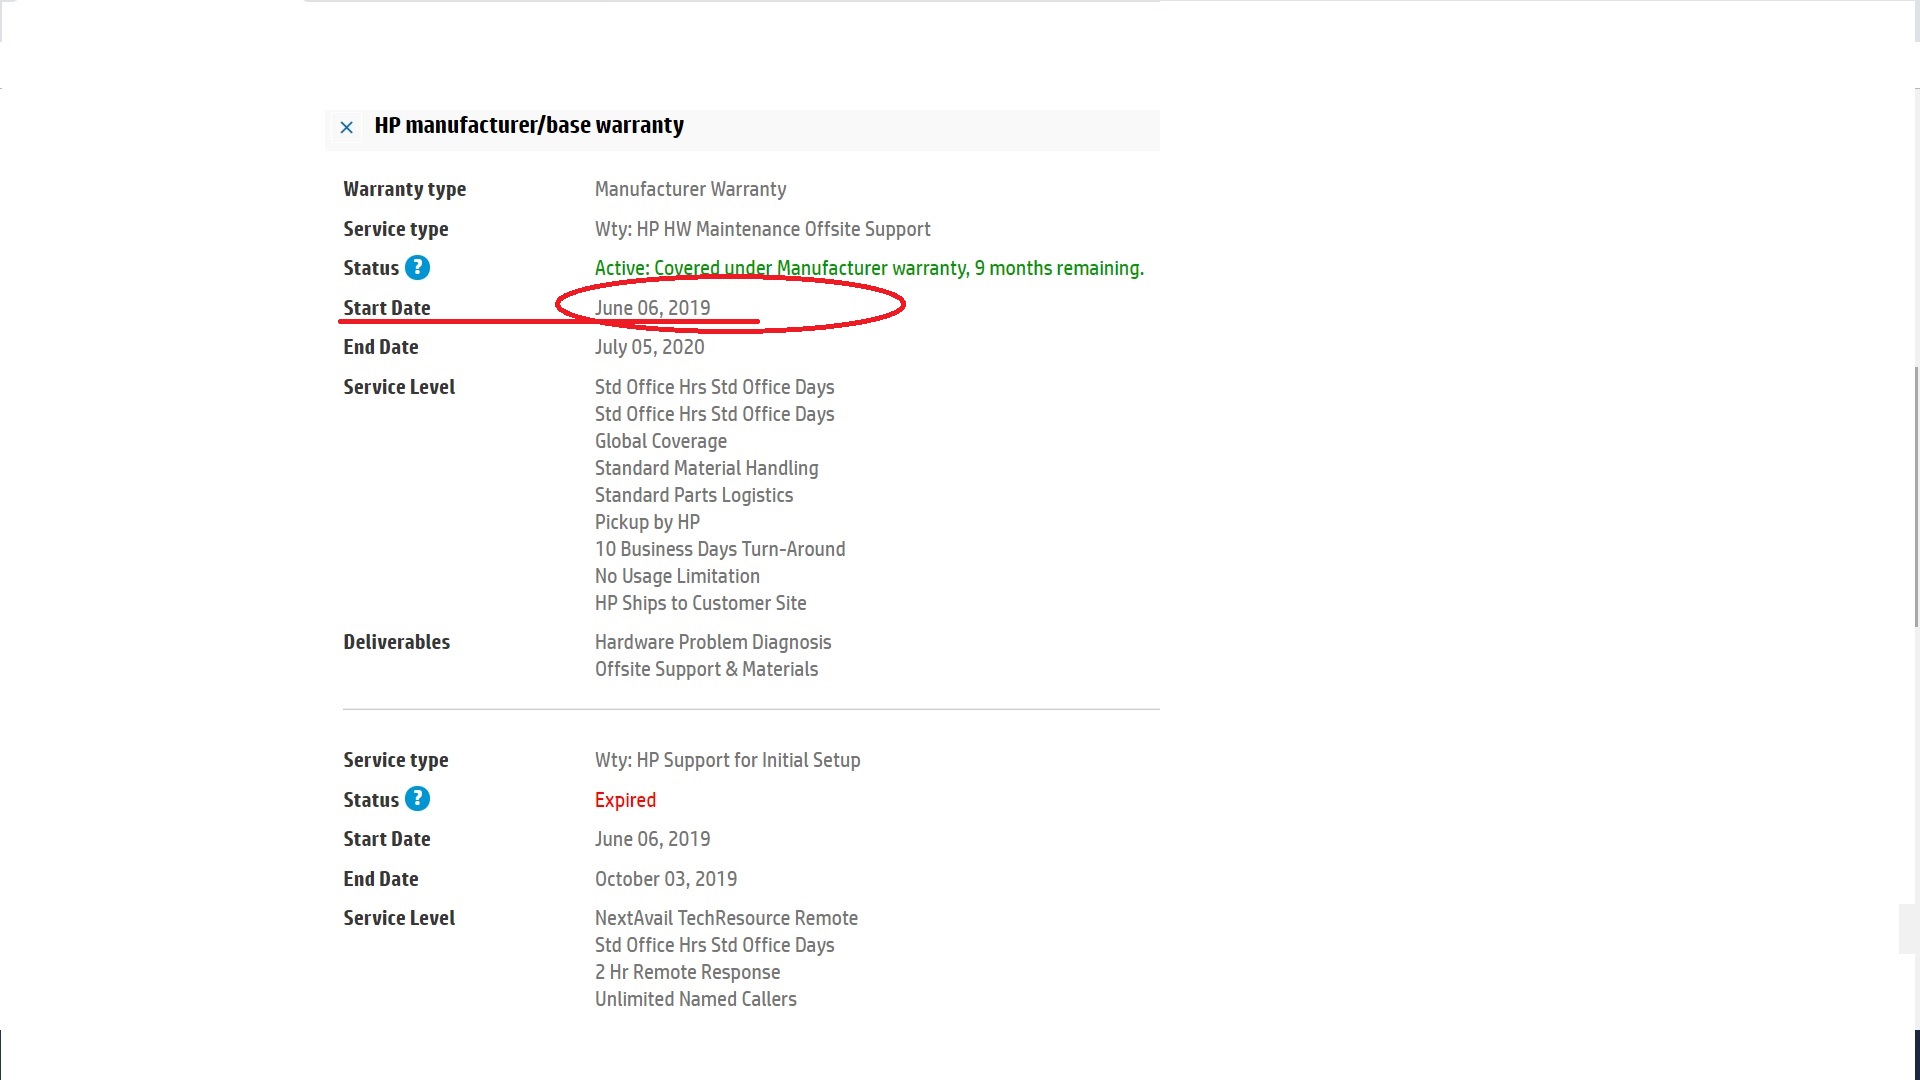Screen dimensions: 1920x1080
Task: Click the Pickup by HP service level line
Action: (x=647, y=522)
